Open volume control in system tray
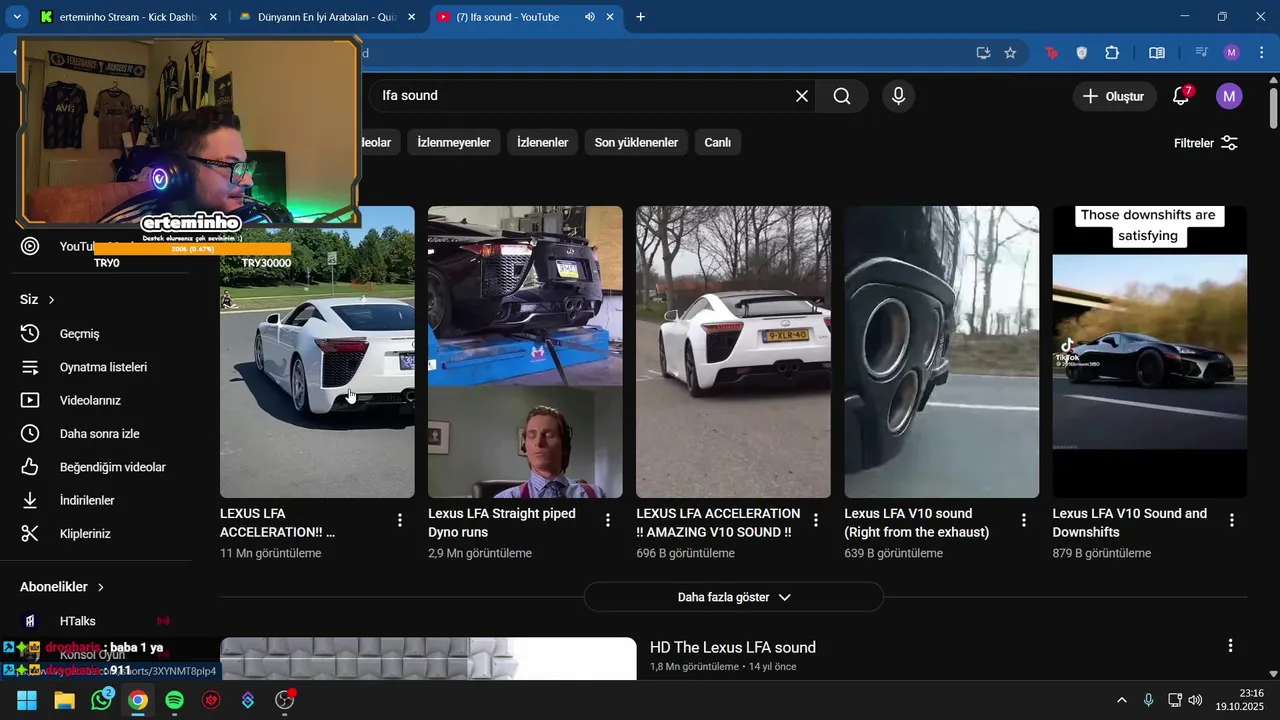The height and width of the screenshot is (720, 1280). coord(1195,700)
